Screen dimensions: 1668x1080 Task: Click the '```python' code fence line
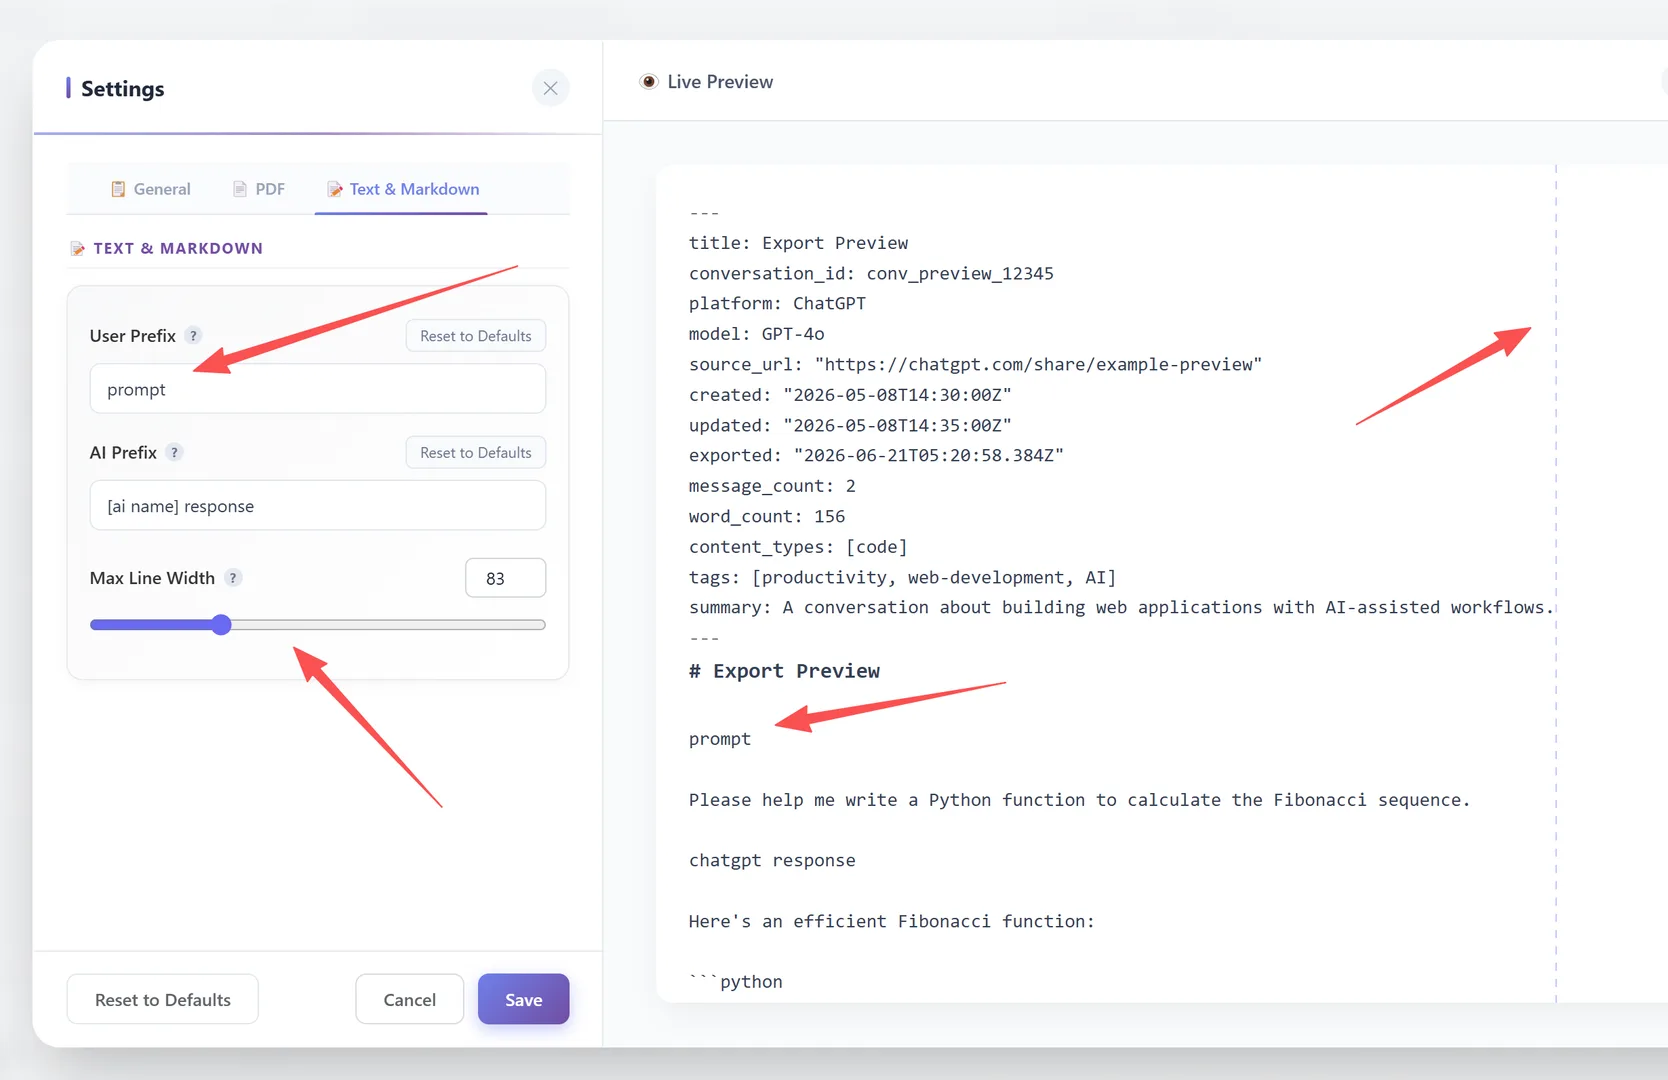point(736,982)
